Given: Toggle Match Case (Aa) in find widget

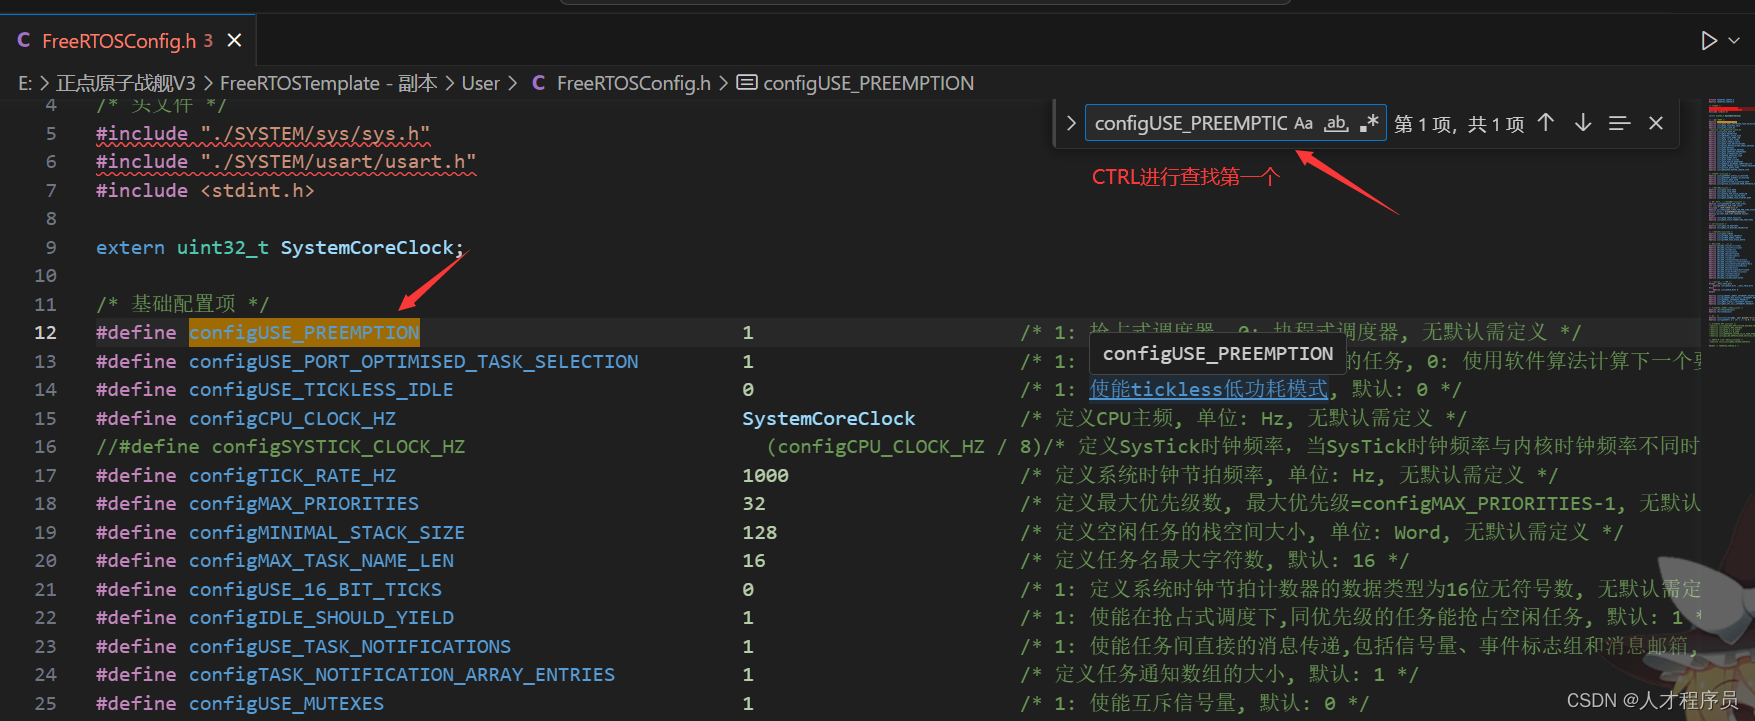Looking at the screenshot, I should pos(1303,123).
